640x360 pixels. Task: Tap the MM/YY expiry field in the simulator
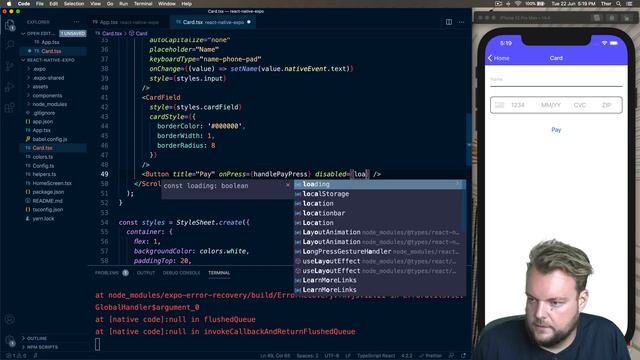pyautogui.click(x=551, y=105)
